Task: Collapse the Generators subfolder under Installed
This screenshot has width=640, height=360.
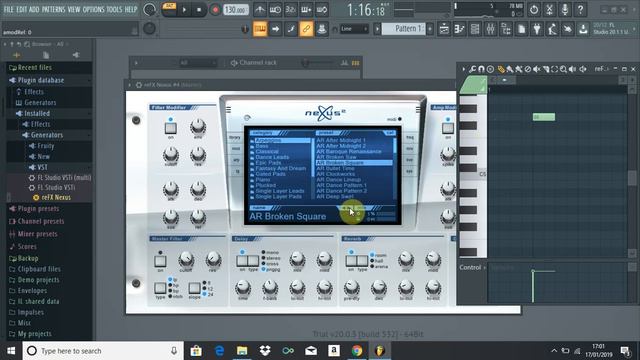Action: (48, 135)
